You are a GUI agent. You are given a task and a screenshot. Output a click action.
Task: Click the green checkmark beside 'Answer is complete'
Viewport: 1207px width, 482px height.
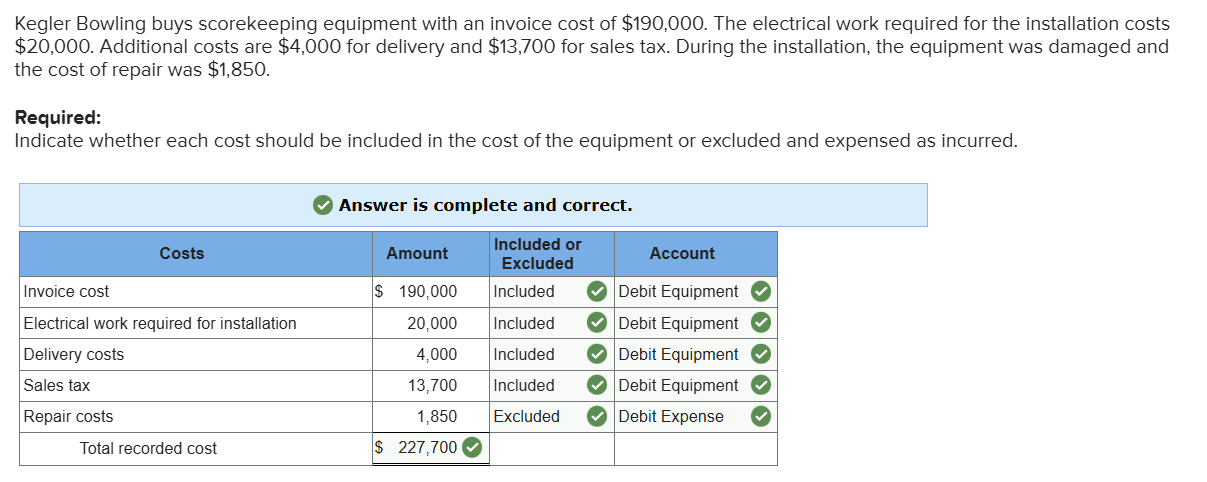point(323,205)
